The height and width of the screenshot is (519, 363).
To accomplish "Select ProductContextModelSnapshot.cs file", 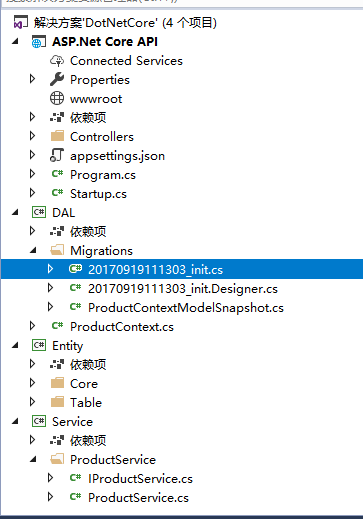I will pos(186,307).
